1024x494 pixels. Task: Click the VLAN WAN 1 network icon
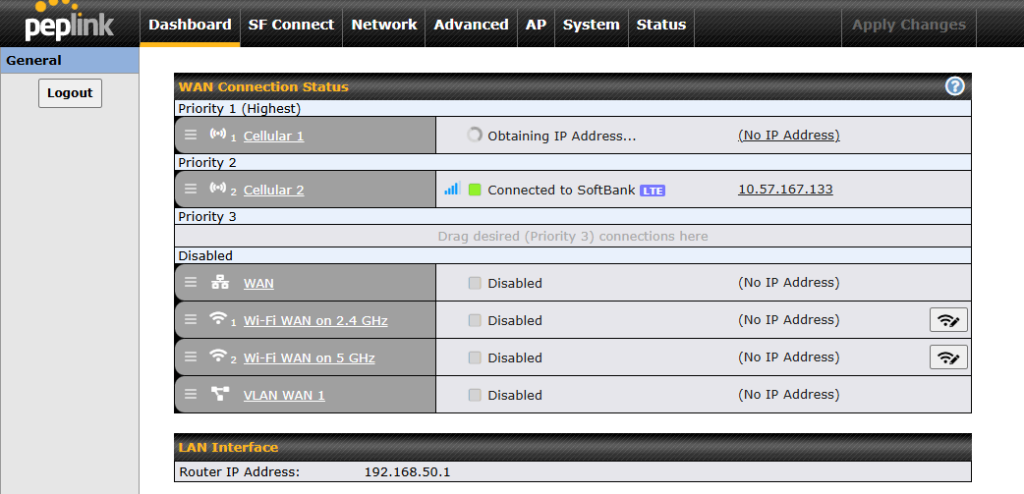point(219,395)
